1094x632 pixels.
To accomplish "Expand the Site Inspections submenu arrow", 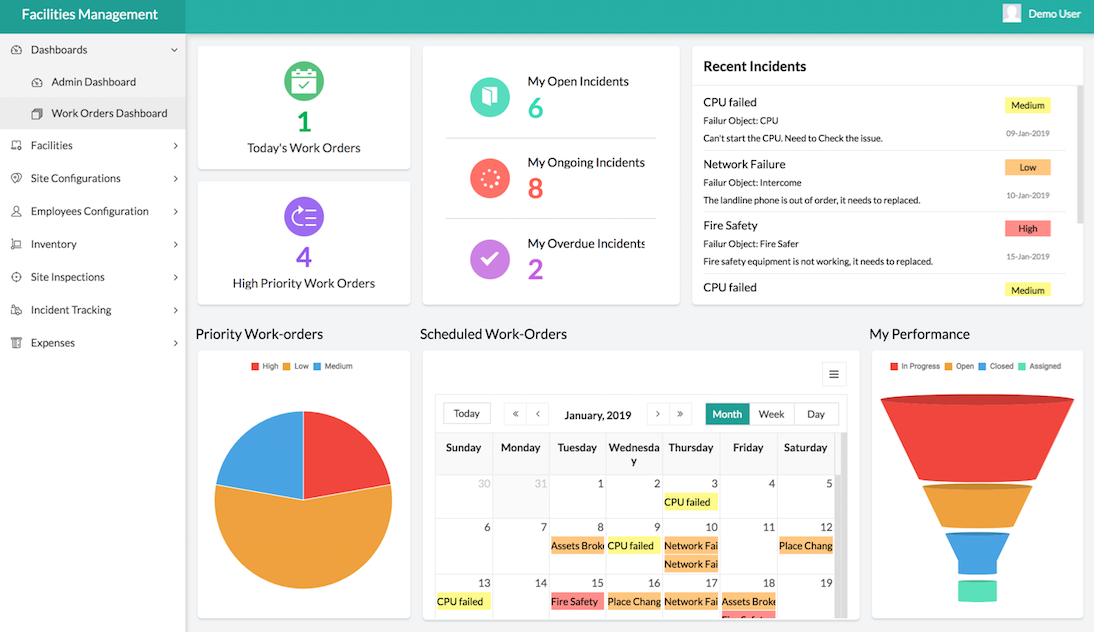I will [175, 277].
